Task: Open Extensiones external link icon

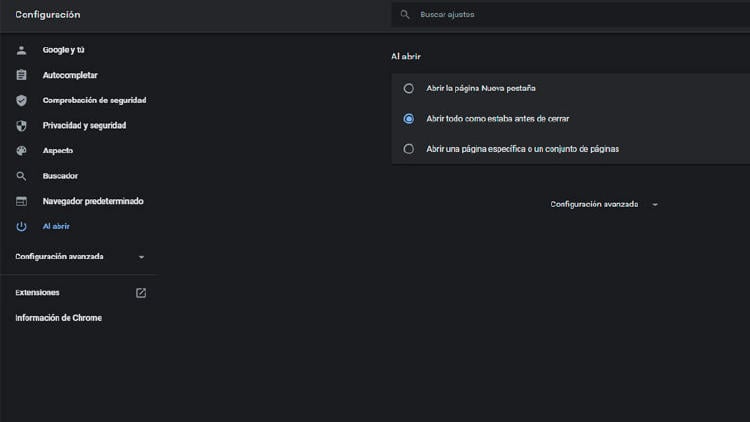Action: (x=141, y=293)
